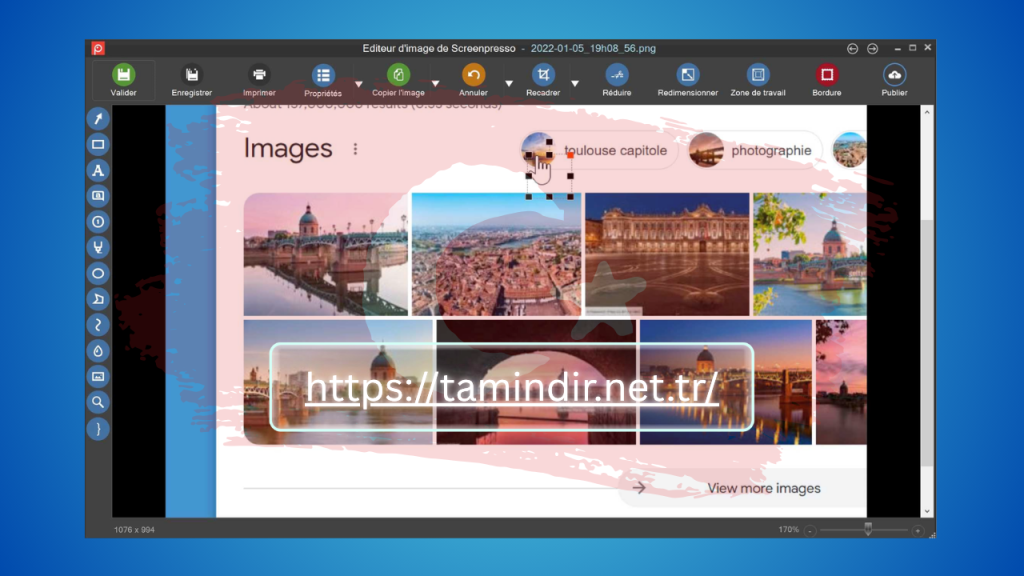
Task: Select the magnifier tool
Action: [x=98, y=402]
